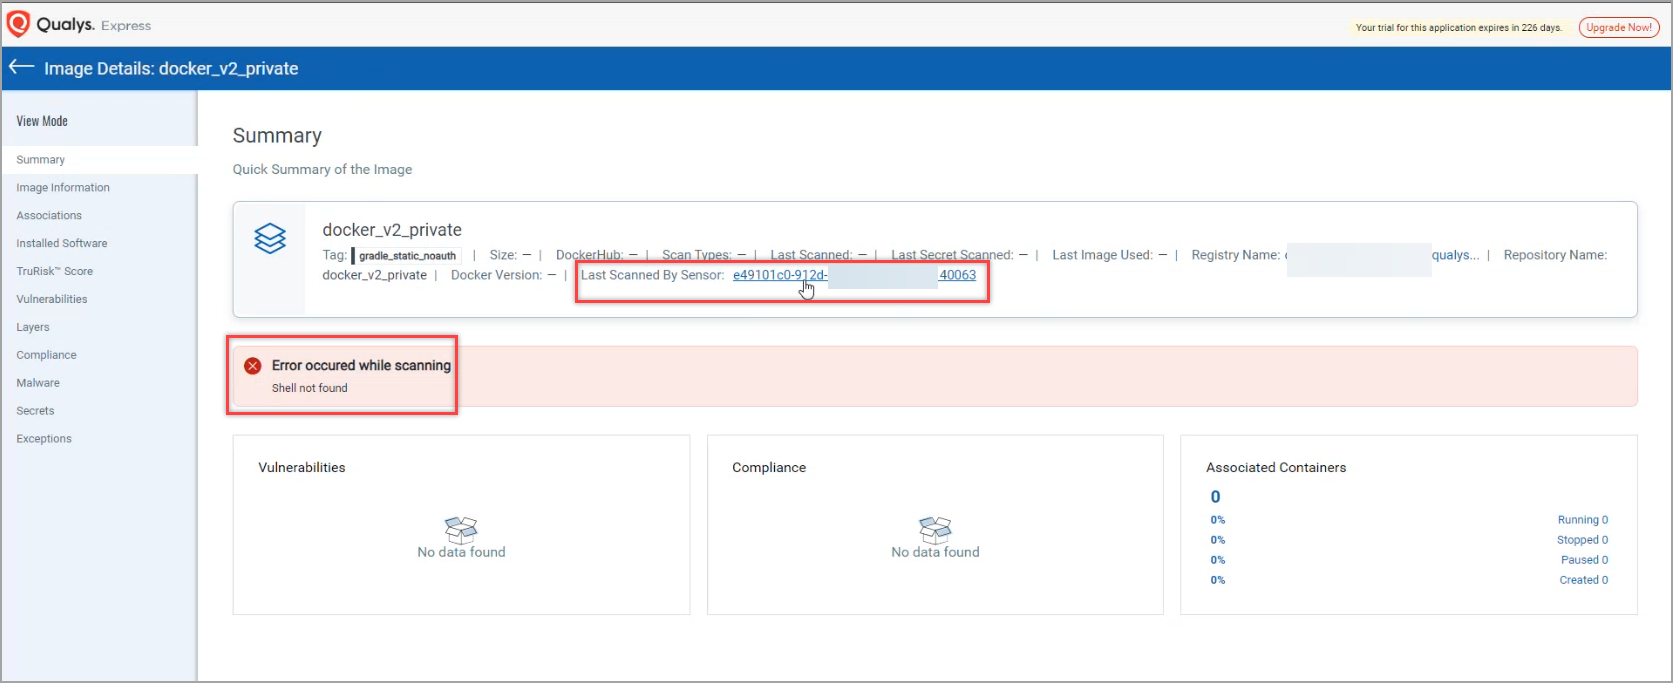Click the 0% value in the Stopped row
This screenshot has height=683, width=1673.
click(x=1218, y=540)
